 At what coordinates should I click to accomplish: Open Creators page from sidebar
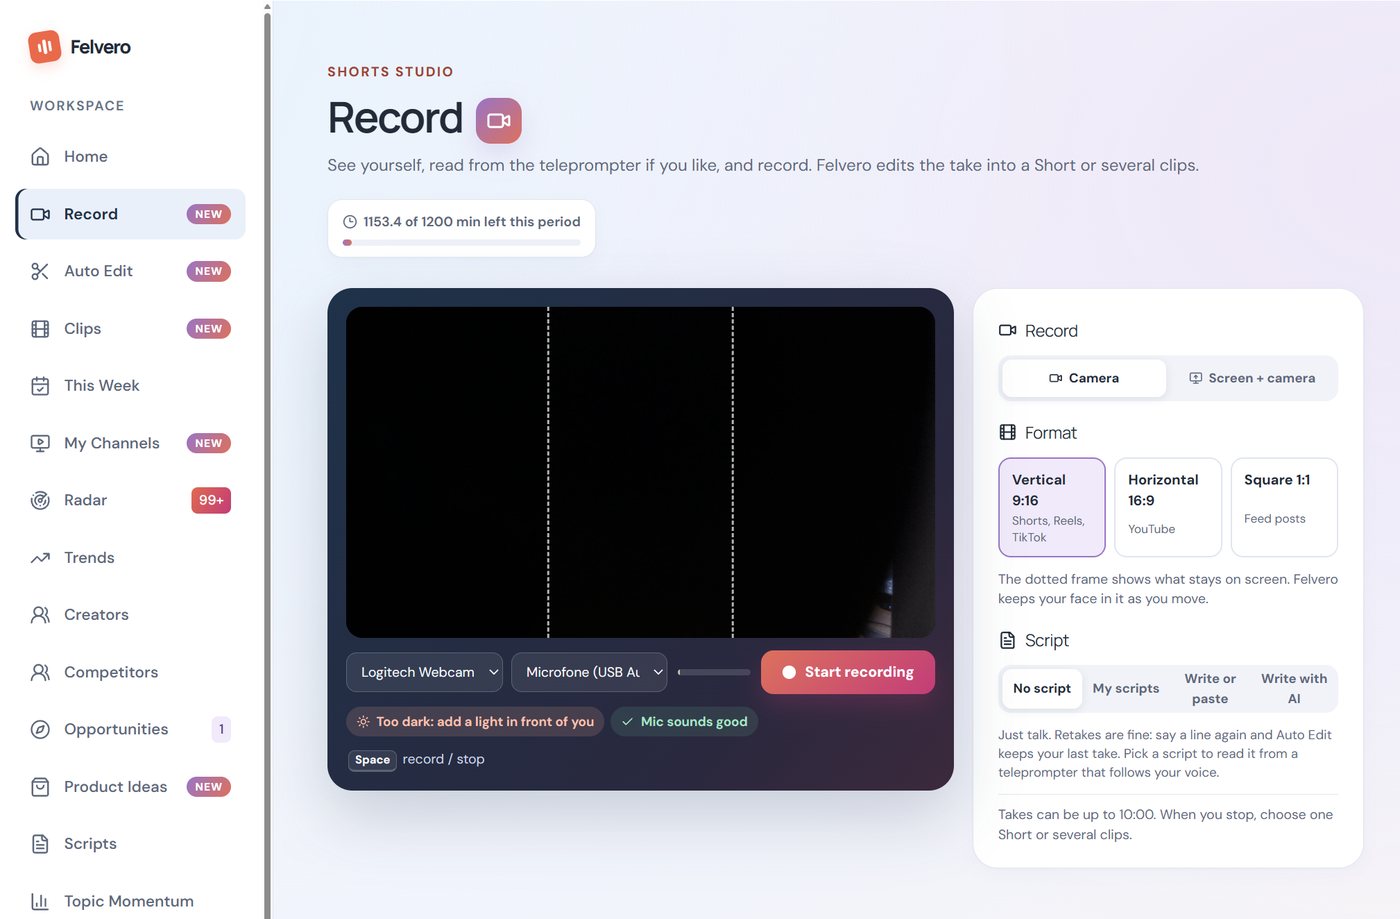coord(130,615)
